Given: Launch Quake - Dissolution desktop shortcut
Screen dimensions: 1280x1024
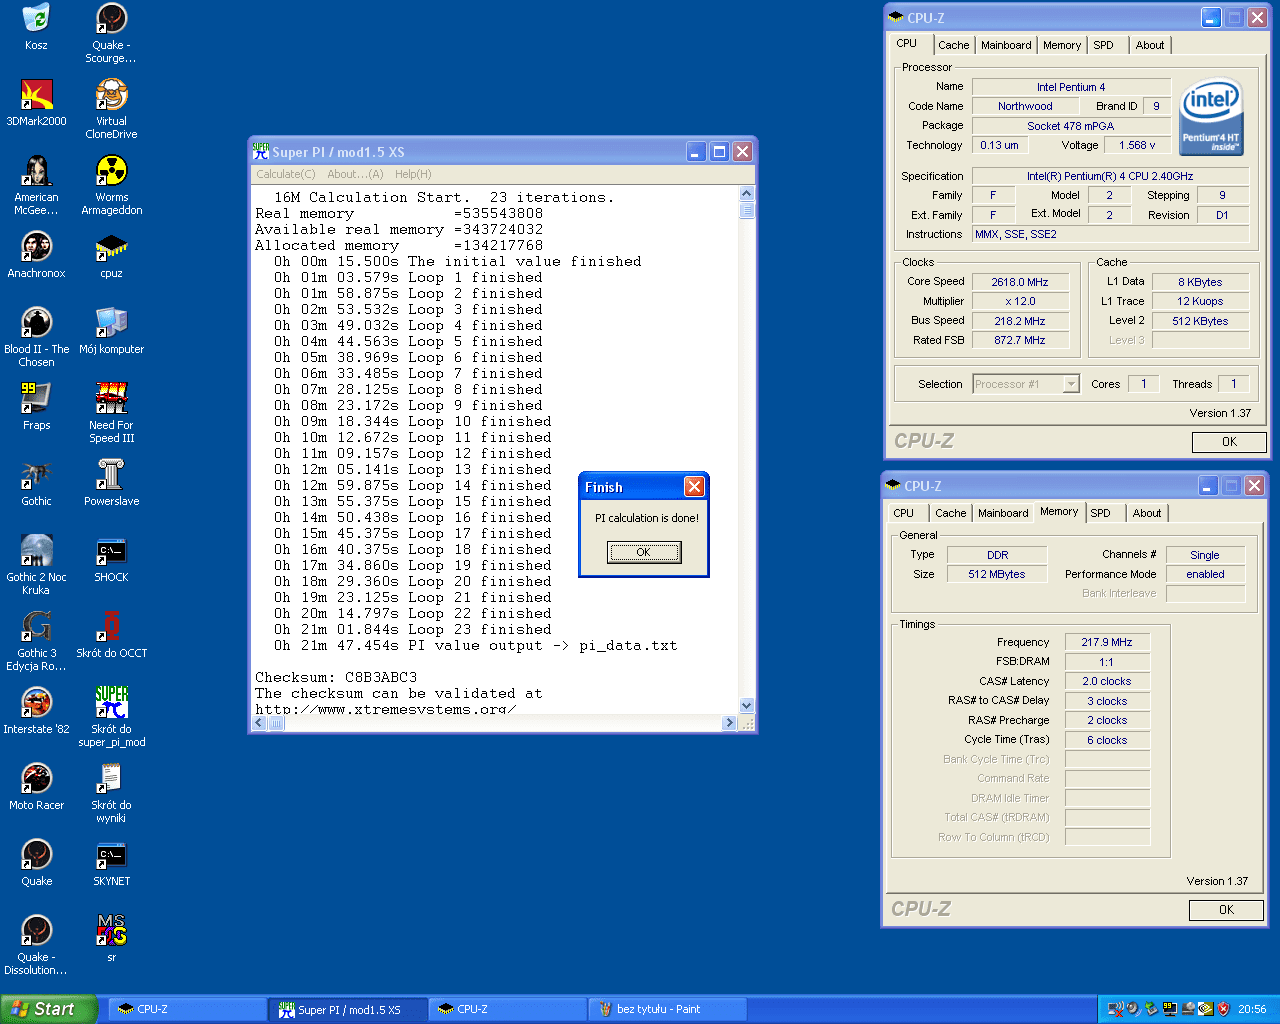Looking at the screenshot, I should click(36, 945).
